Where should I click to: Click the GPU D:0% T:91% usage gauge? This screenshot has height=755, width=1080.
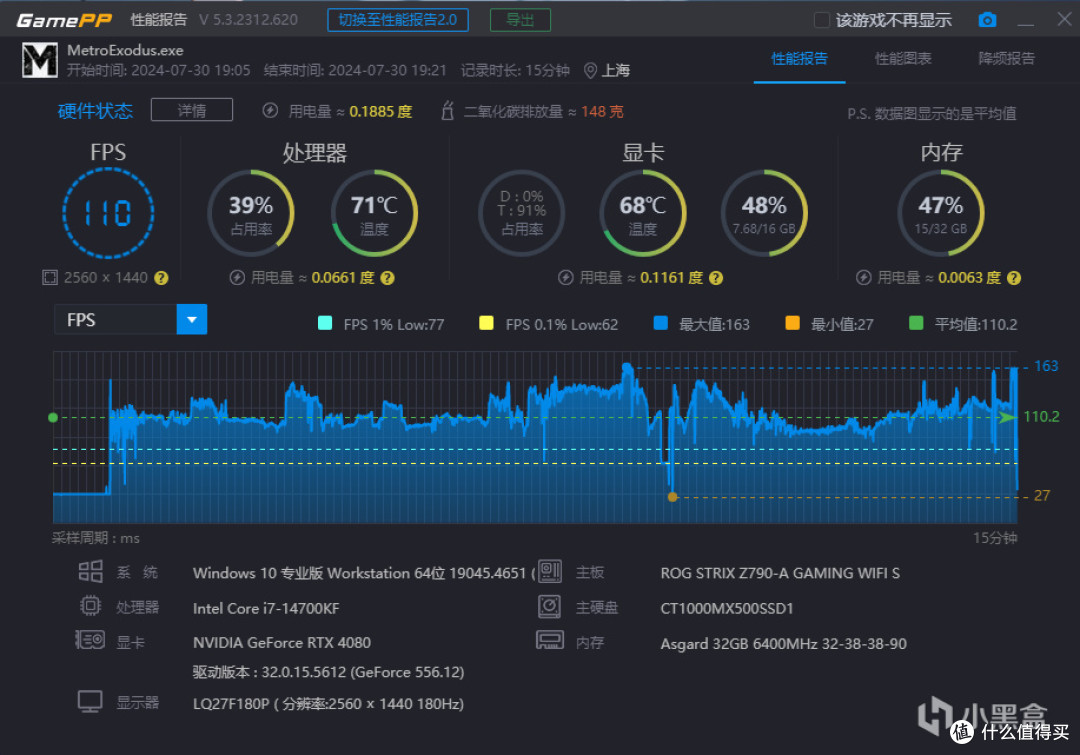[x=521, y=213]
